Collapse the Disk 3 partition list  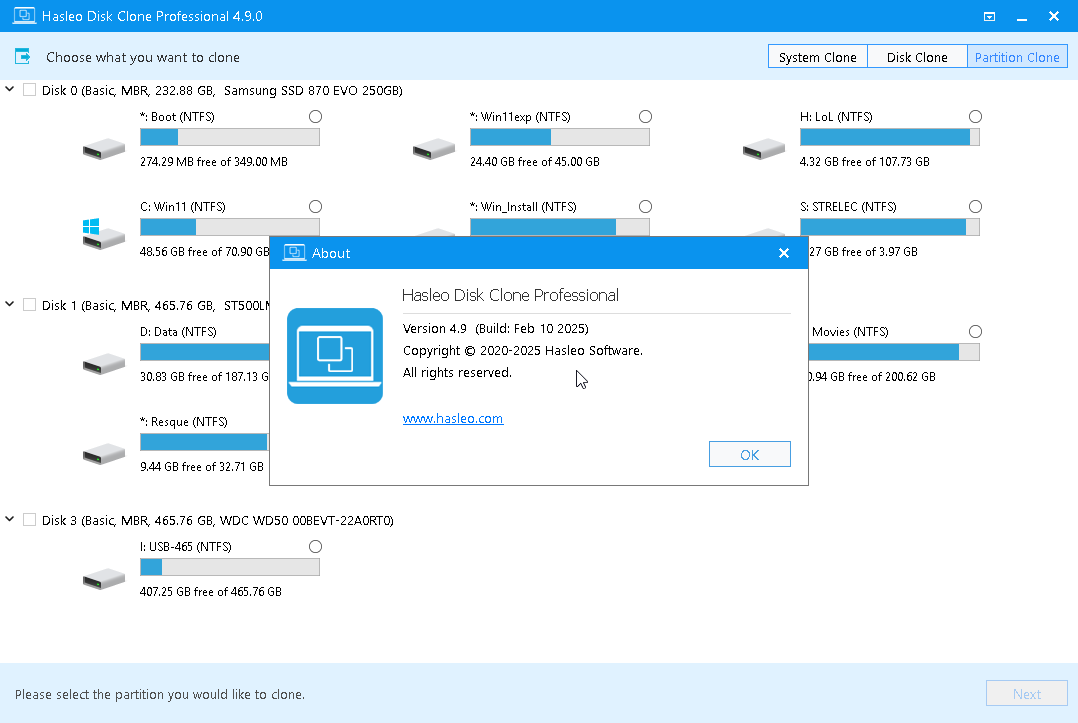[x=10, y=520]
